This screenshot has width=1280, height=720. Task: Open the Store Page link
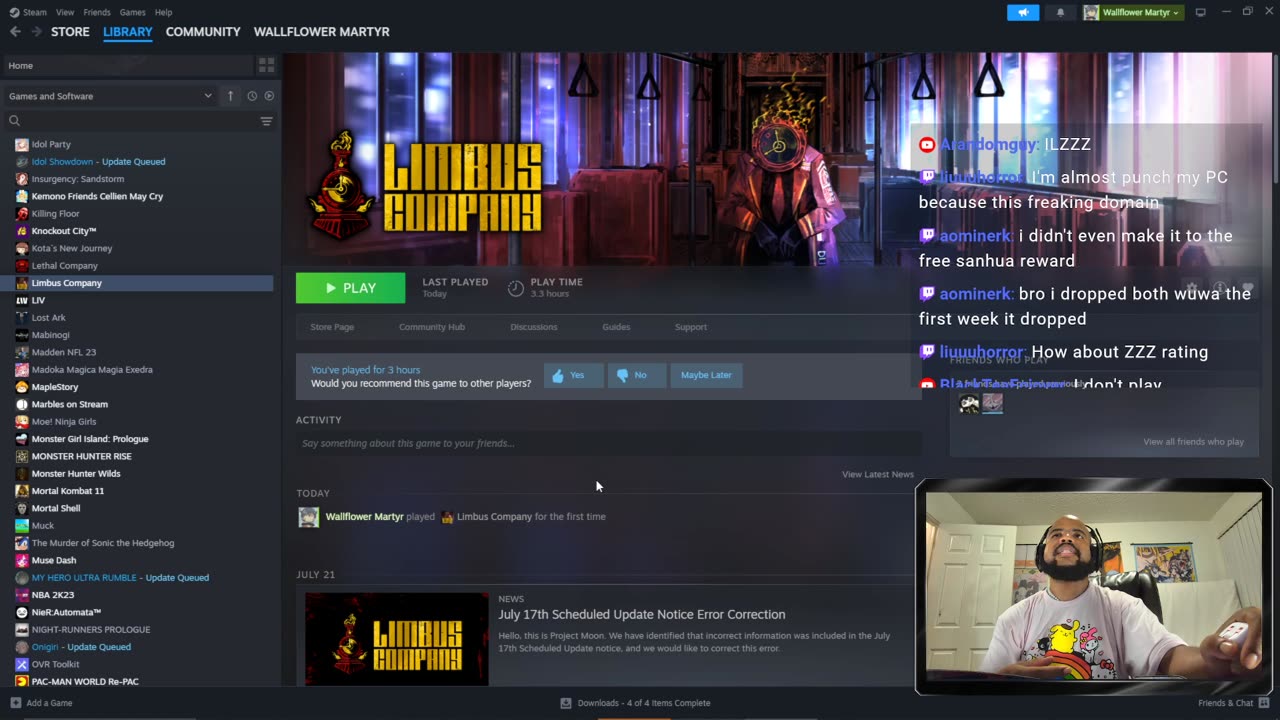332,327
